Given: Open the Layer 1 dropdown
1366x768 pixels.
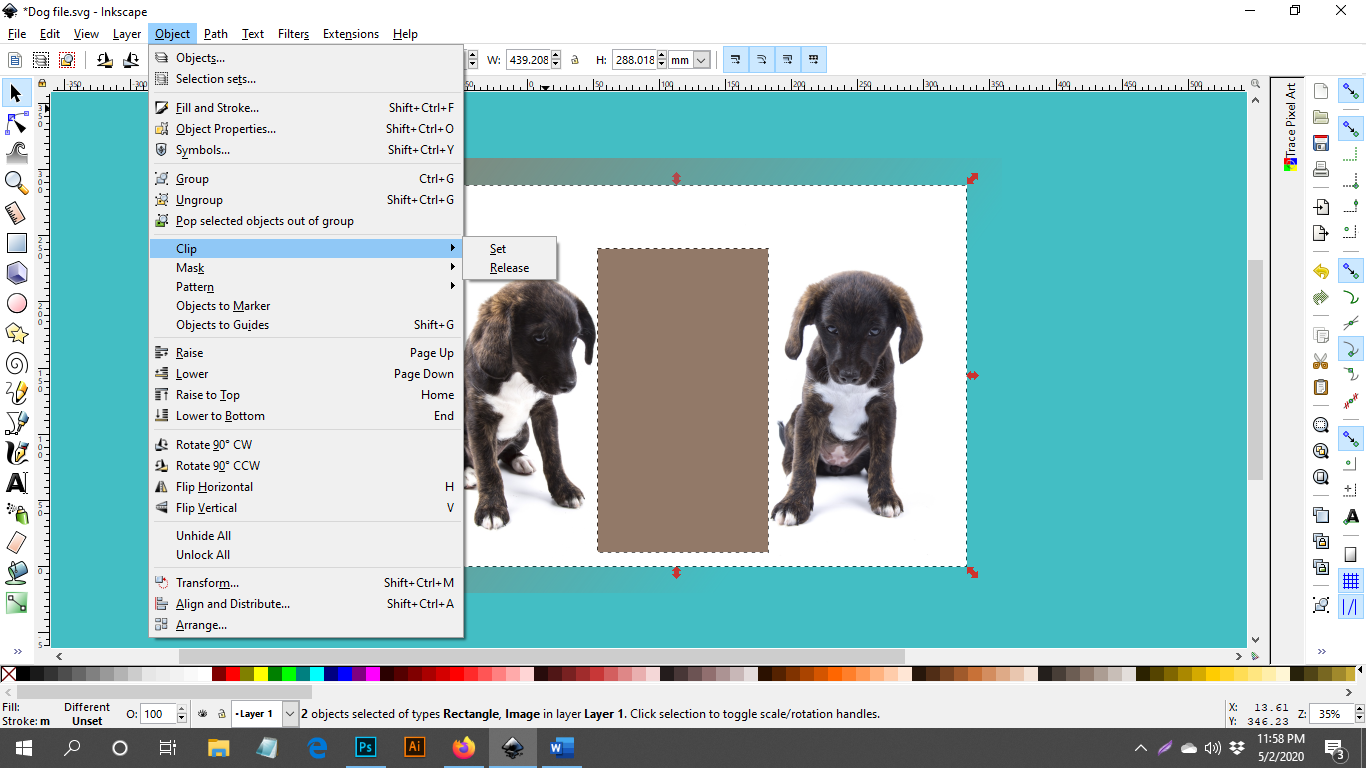Looking at the screenshot, I should [x=290, y=714].
